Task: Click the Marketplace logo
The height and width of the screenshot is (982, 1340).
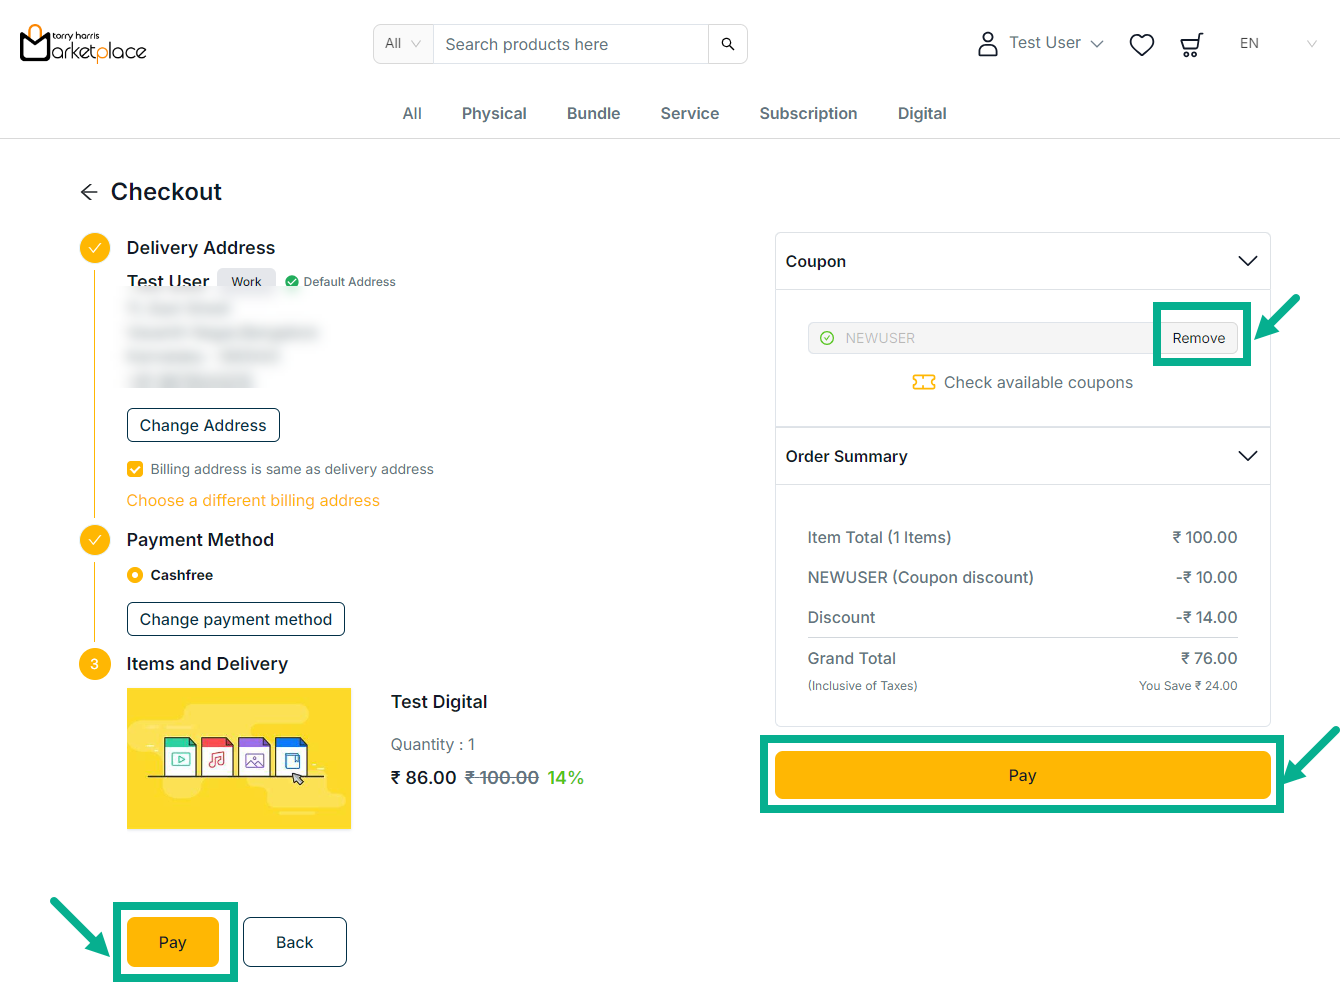Action: (83, 44)
